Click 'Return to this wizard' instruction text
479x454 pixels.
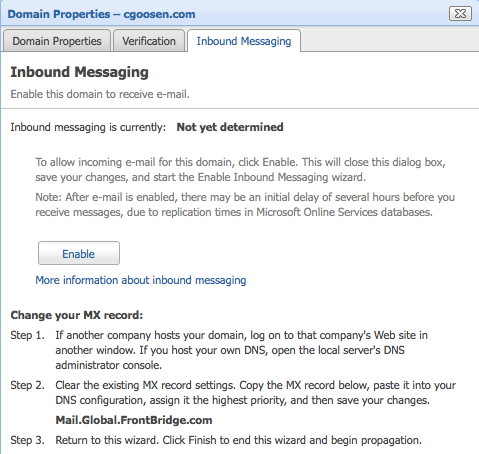[238, 440]
